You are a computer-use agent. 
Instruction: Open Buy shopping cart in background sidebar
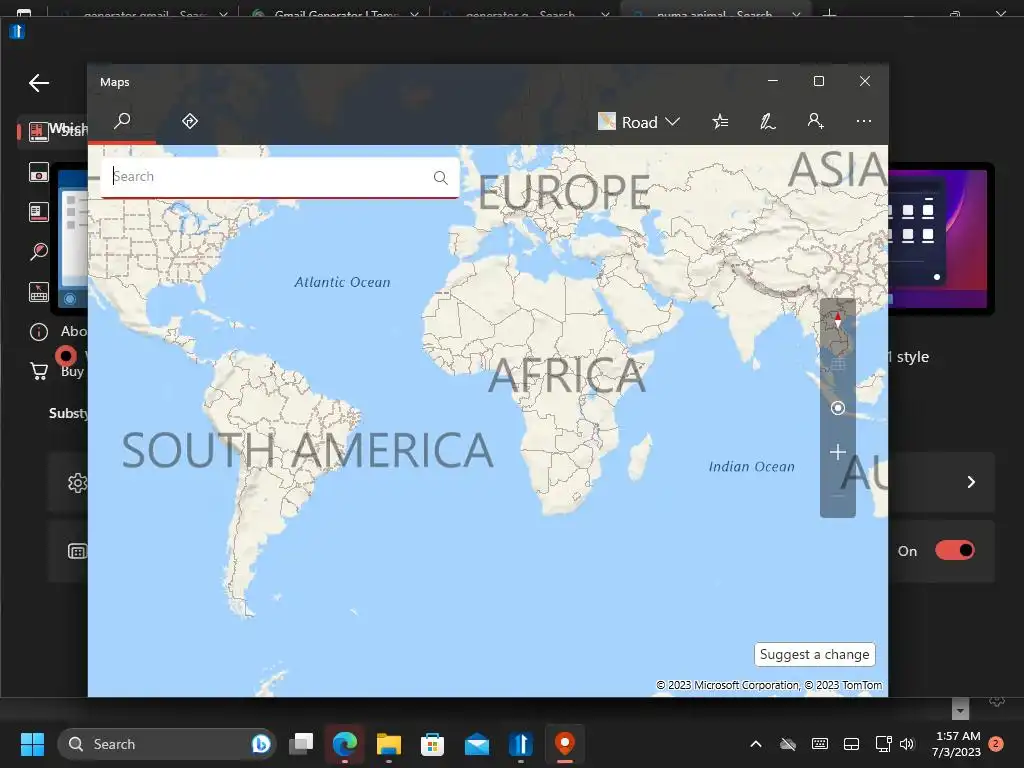[39, 372]
